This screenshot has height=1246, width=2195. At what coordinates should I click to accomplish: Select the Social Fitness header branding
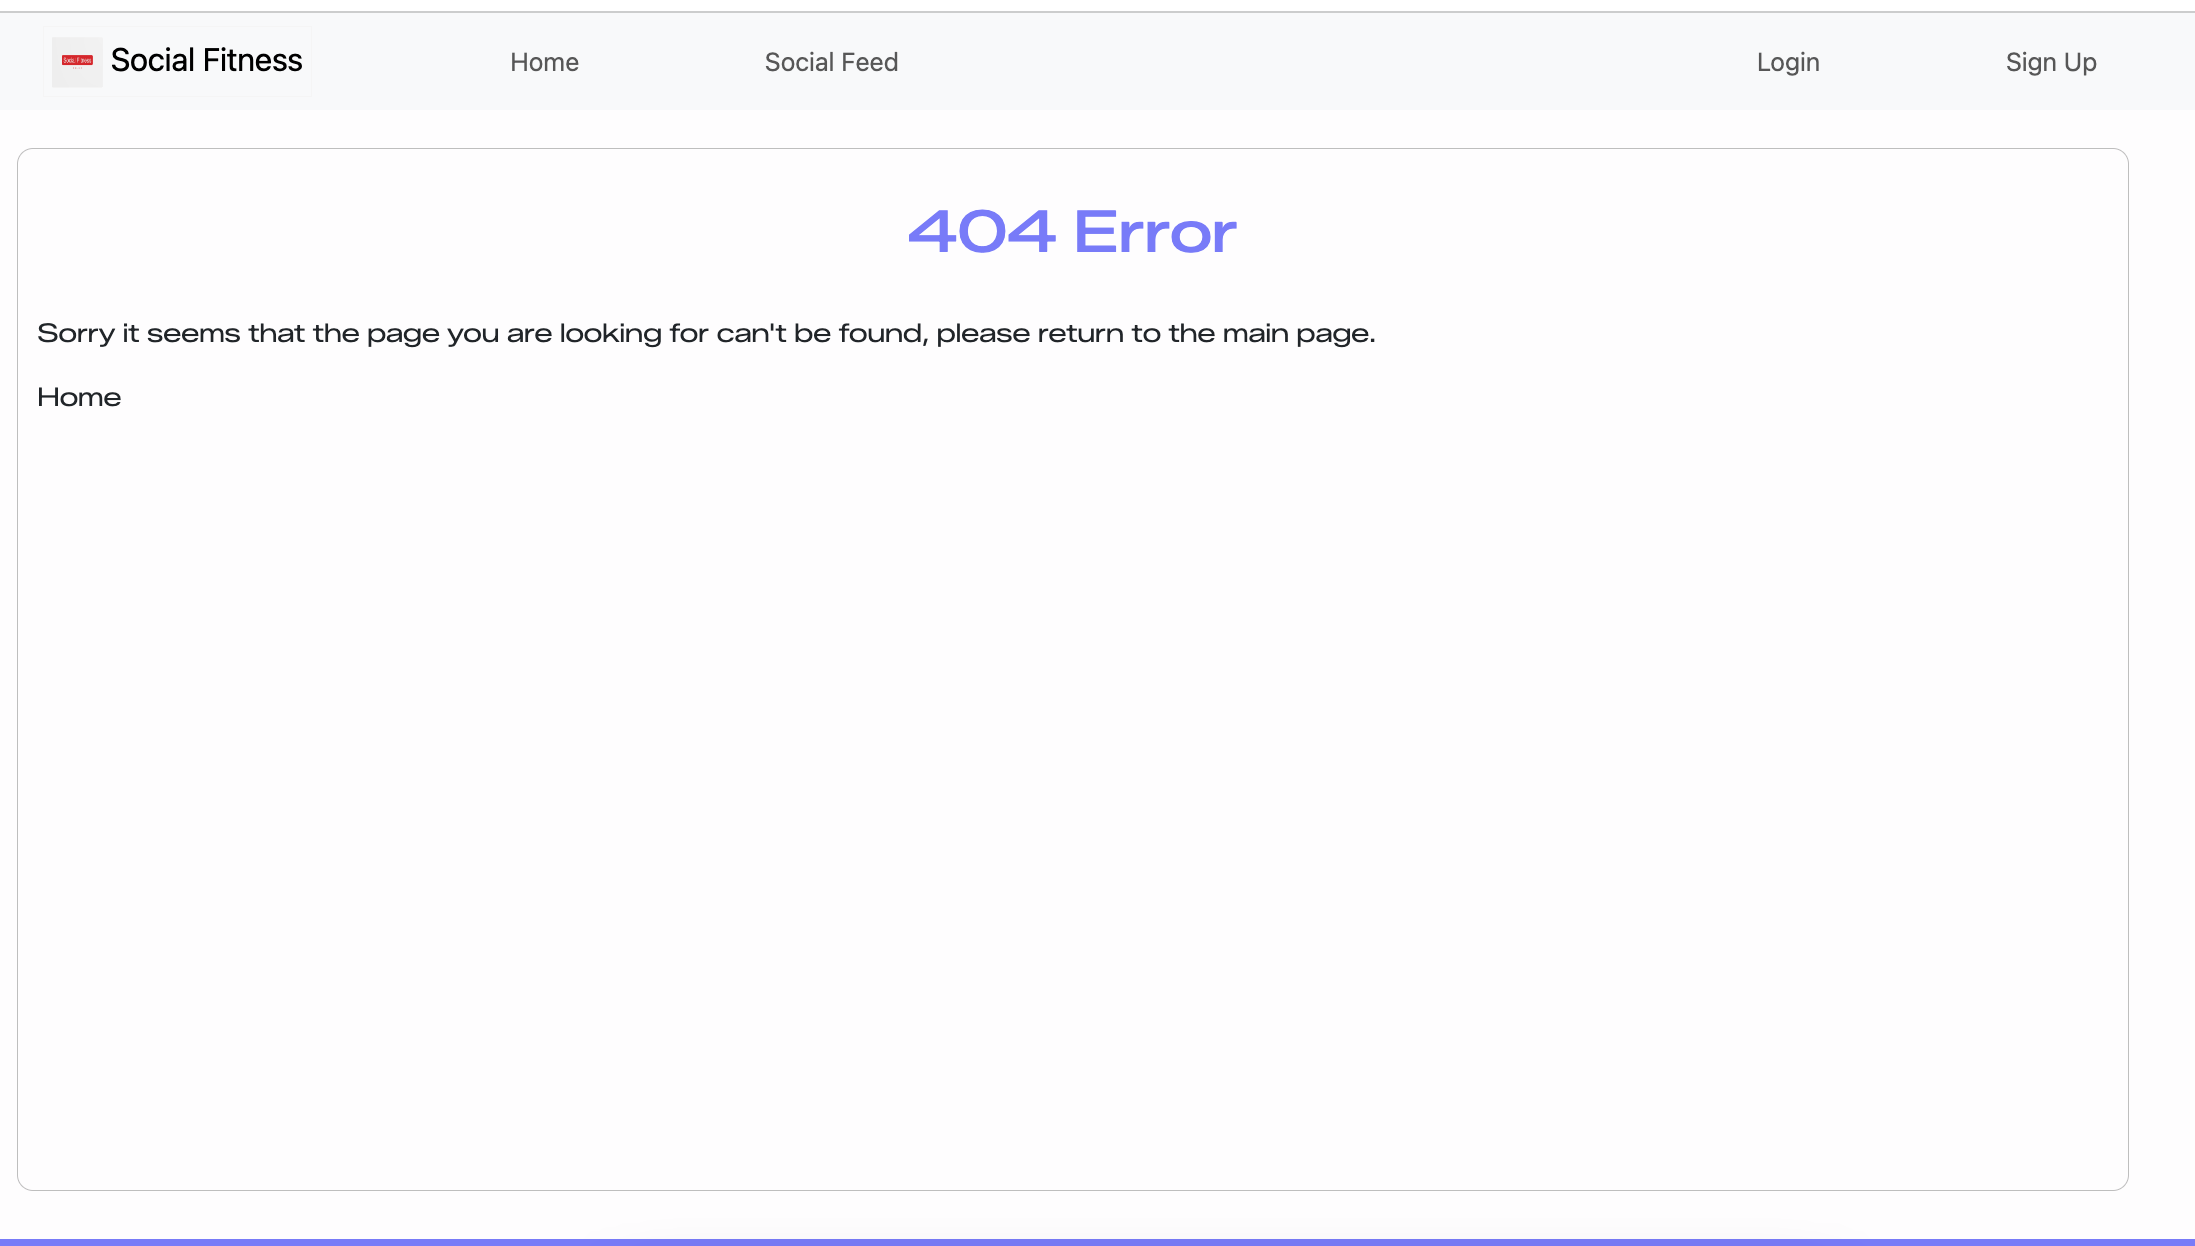pyautogui.click(x=180, y=61)
